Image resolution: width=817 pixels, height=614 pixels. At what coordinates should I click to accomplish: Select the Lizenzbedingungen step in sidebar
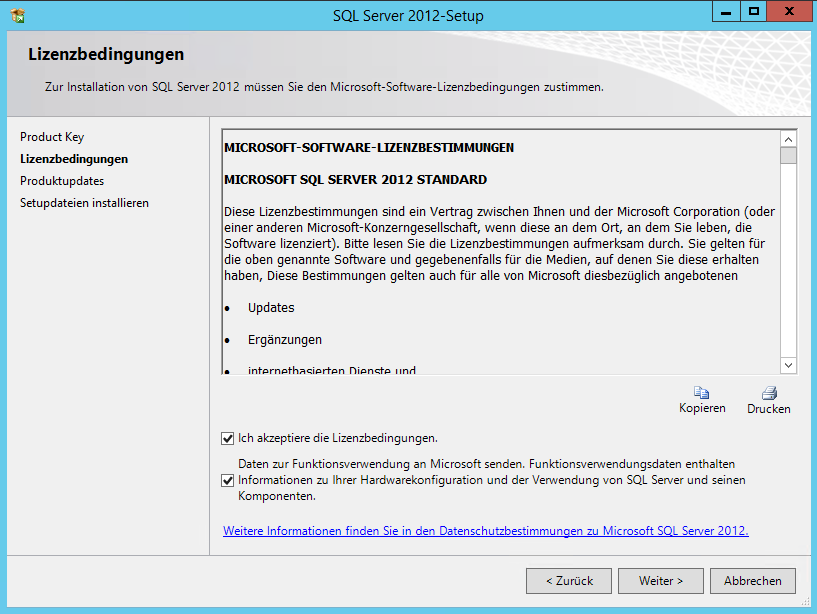point(74,159)
